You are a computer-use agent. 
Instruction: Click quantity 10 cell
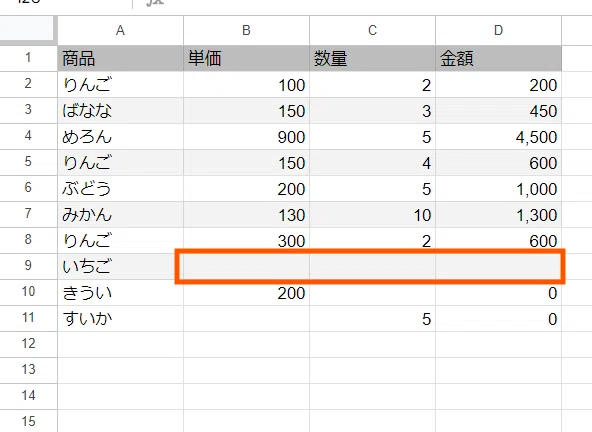[373, 214]
